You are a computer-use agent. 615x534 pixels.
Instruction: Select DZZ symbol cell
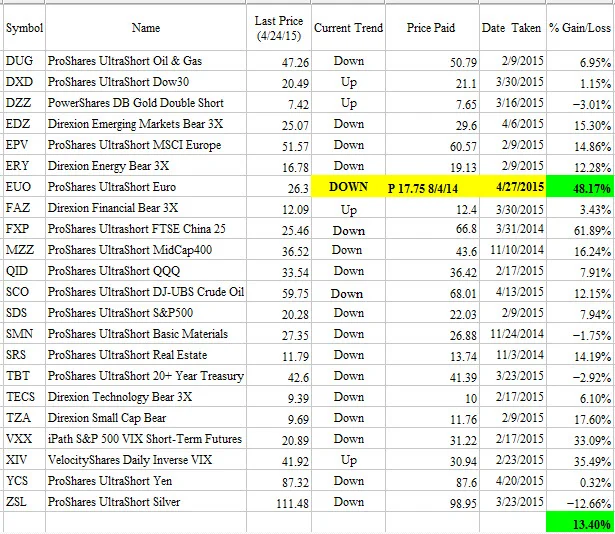[24, 103]
